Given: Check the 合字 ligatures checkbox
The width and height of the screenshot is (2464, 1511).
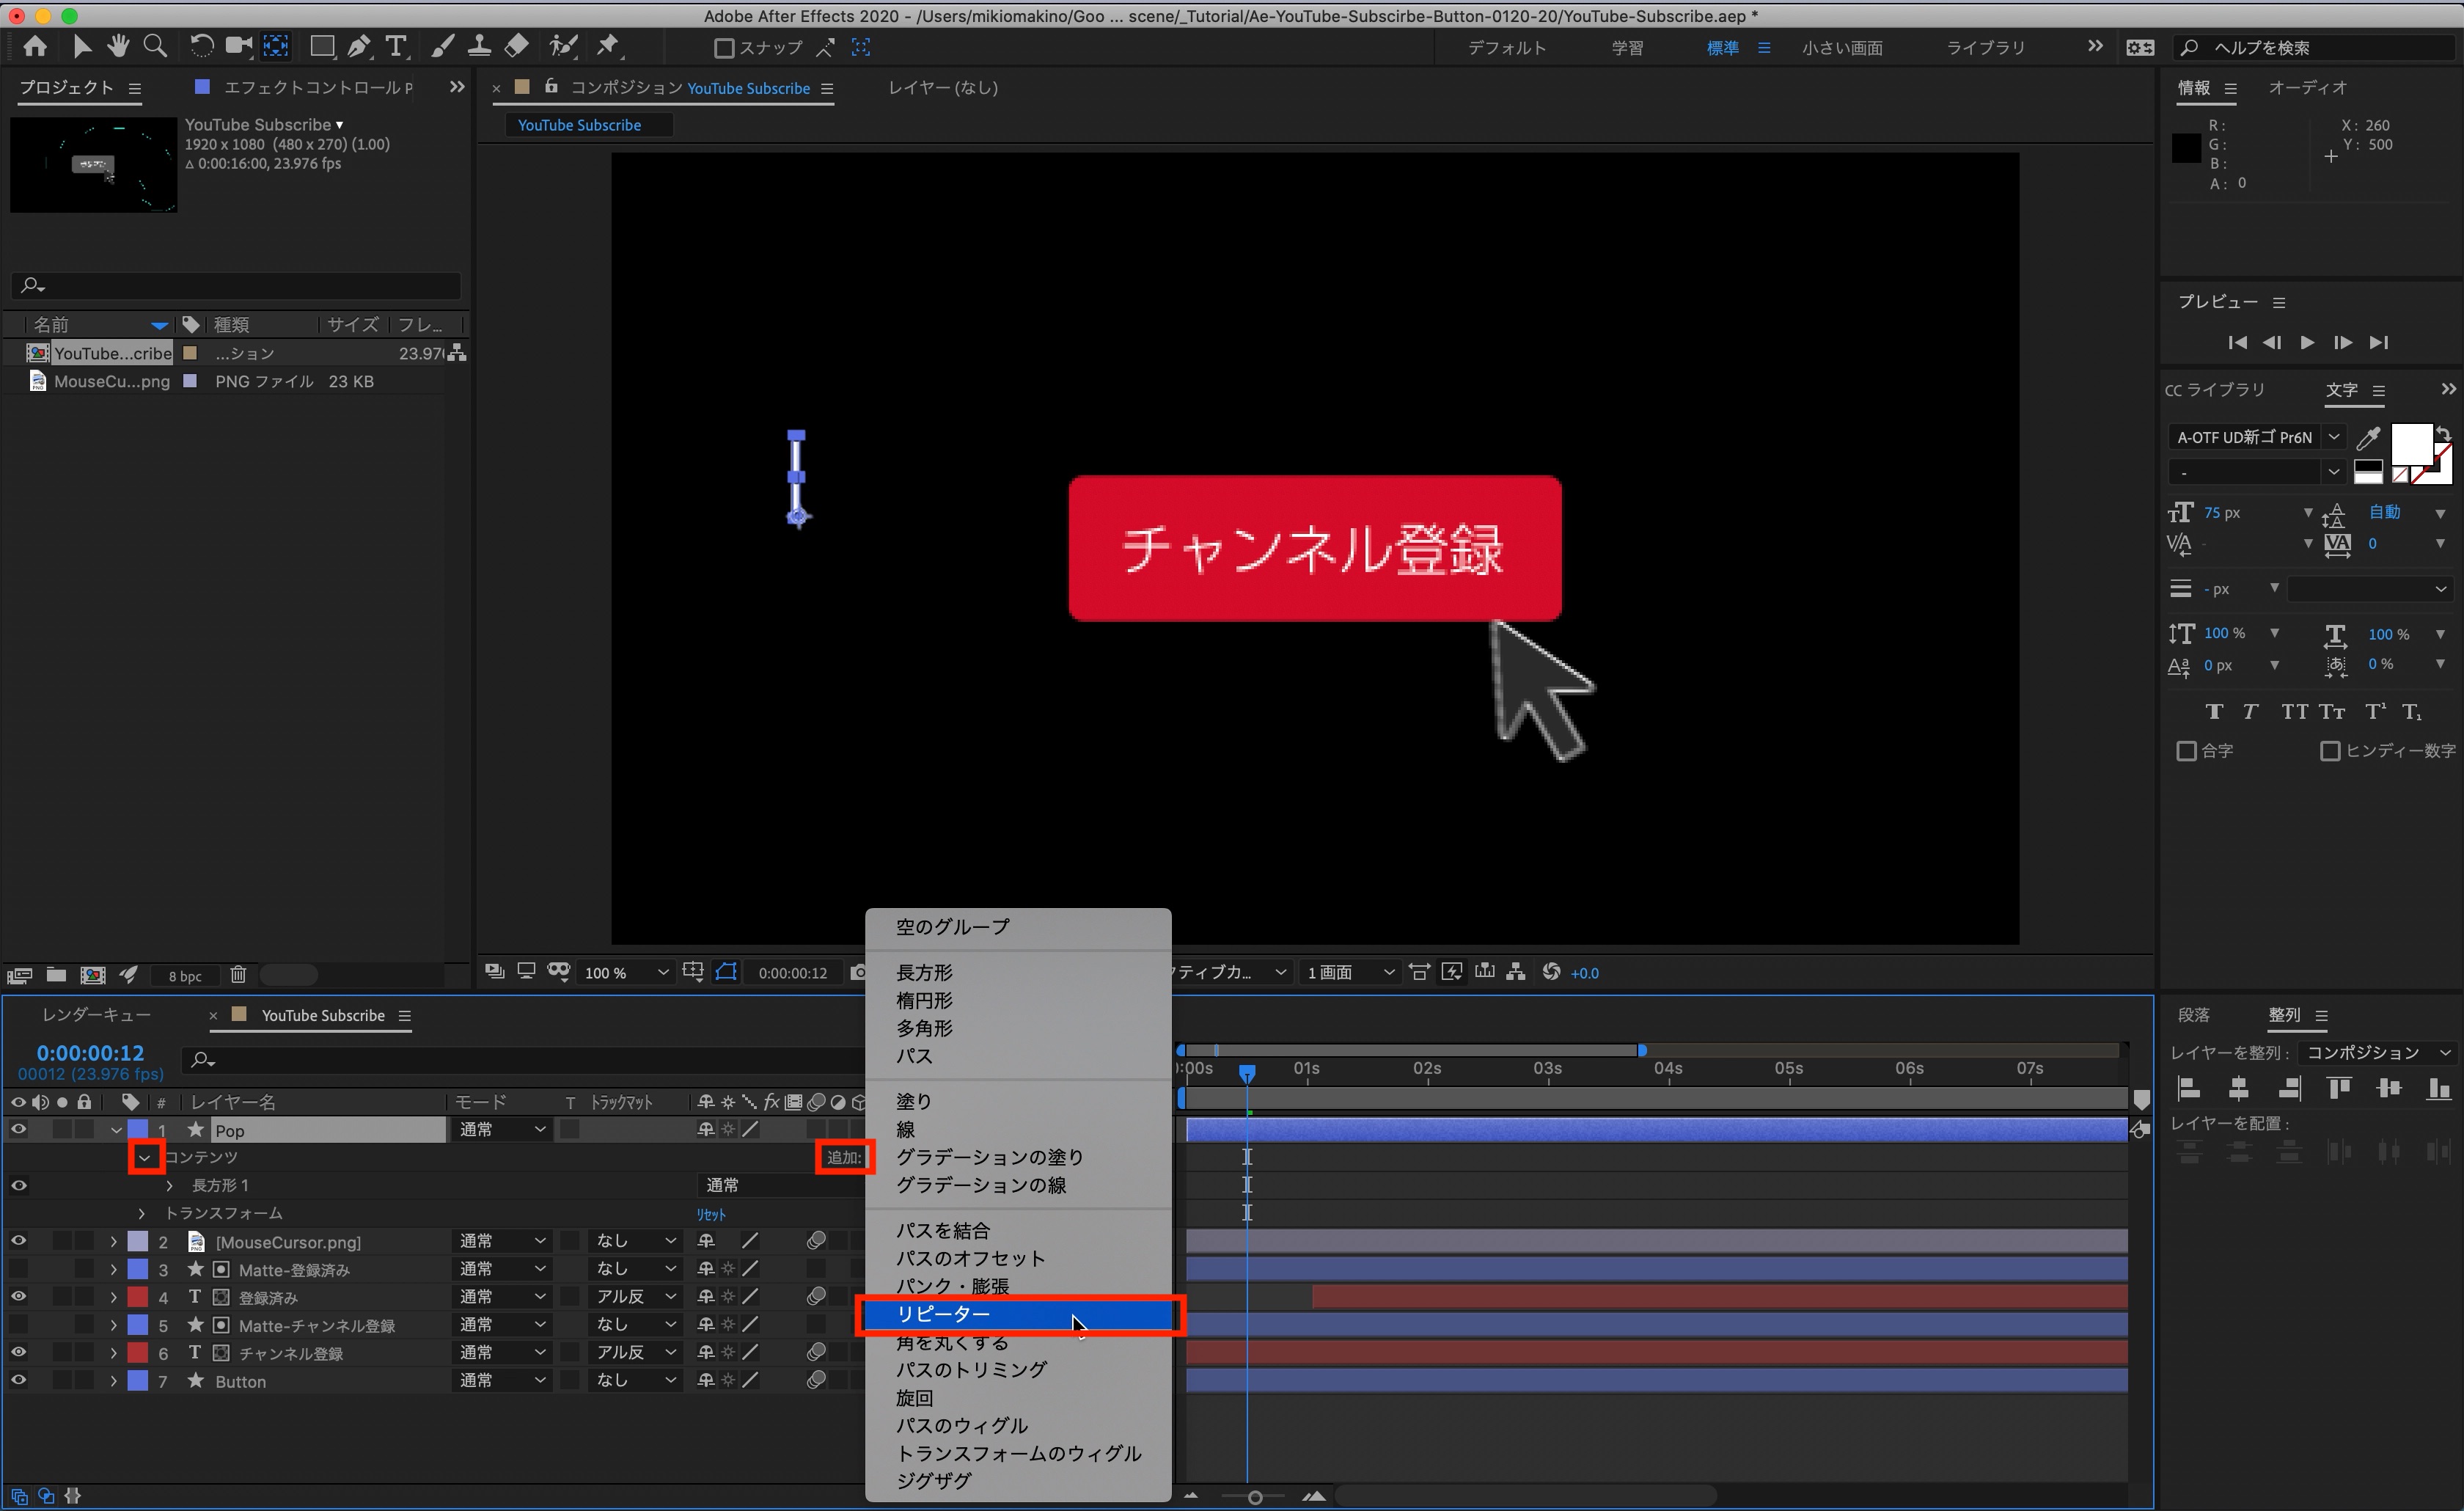Looking at the screenshot, I should [2186, 750].
